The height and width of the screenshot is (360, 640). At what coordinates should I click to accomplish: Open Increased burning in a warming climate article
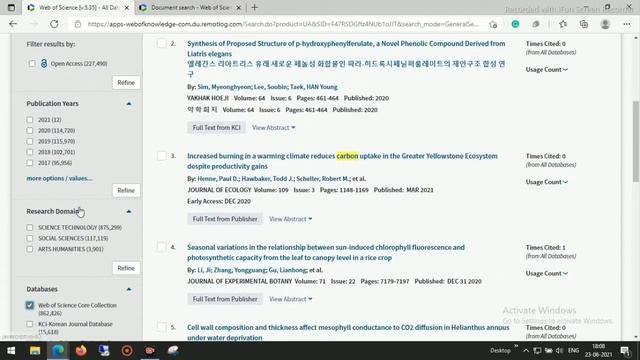[x=342, y=161]
